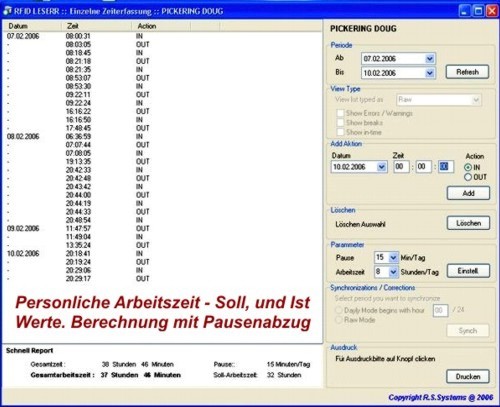
Task: Open the Pause minutes dropdown
Action: (x=393, y=258)
